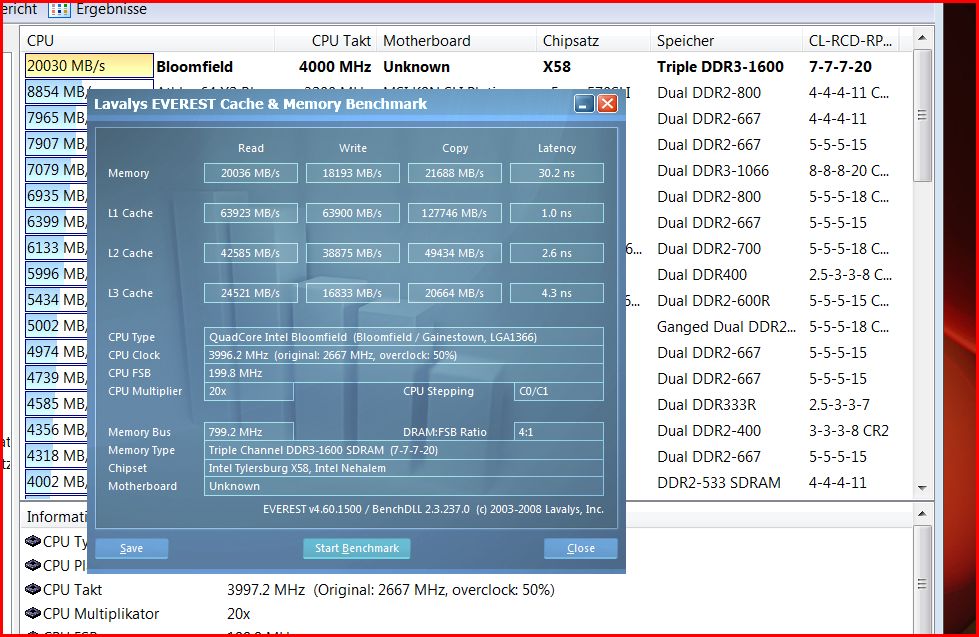This screenshot has height=637, width=979.
Task: Click Memory Write value 18193 MB/s
Action: click(x=352, y=173)
